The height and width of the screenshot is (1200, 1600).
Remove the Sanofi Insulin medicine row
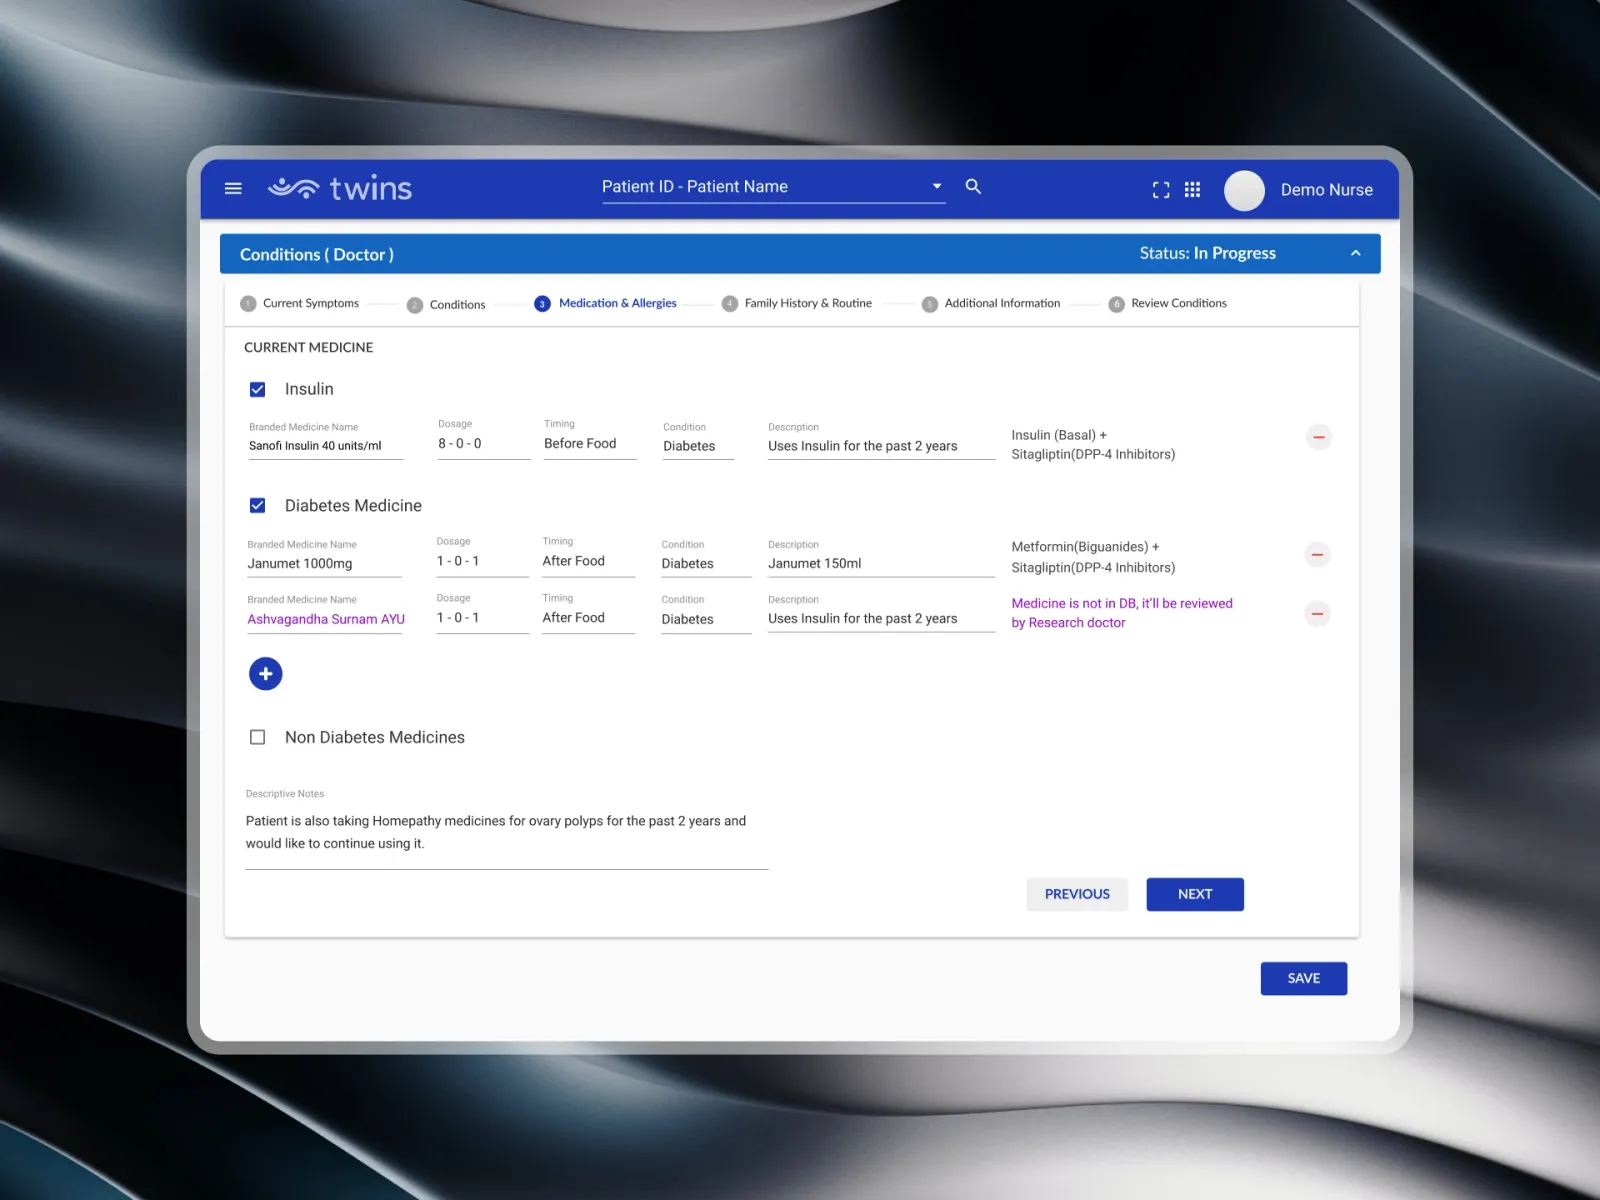click(1319, 437)
